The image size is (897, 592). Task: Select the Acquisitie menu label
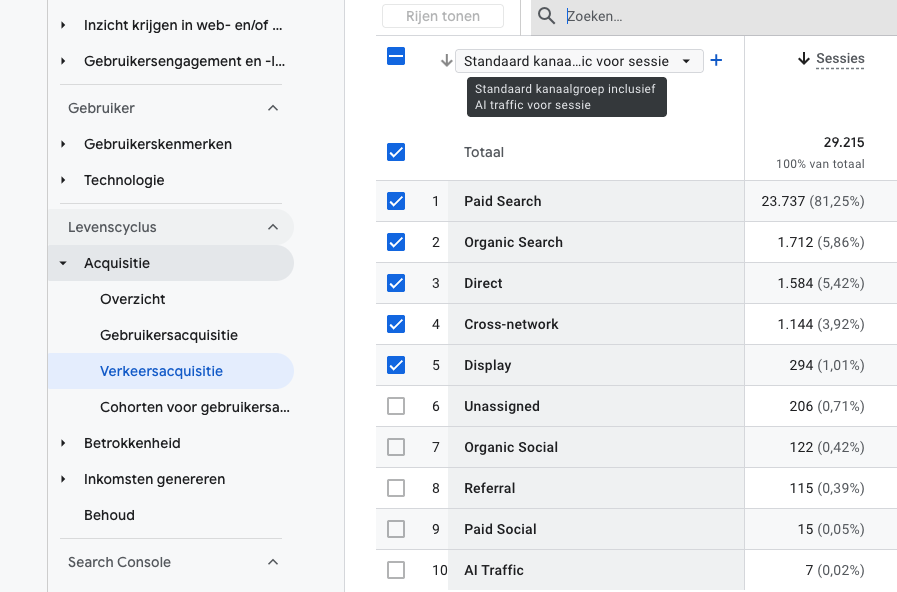tap(117, 263)
